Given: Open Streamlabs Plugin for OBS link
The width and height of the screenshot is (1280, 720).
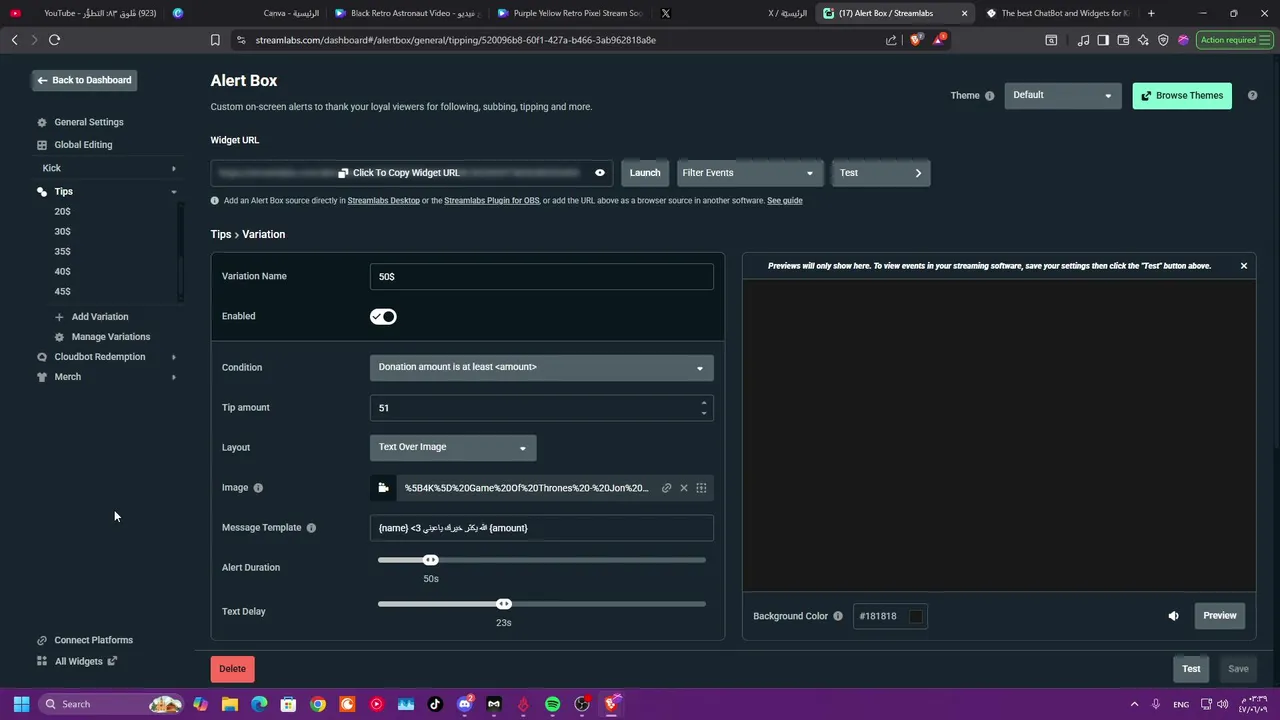Looking at the screenshot, I should (492, 201).
